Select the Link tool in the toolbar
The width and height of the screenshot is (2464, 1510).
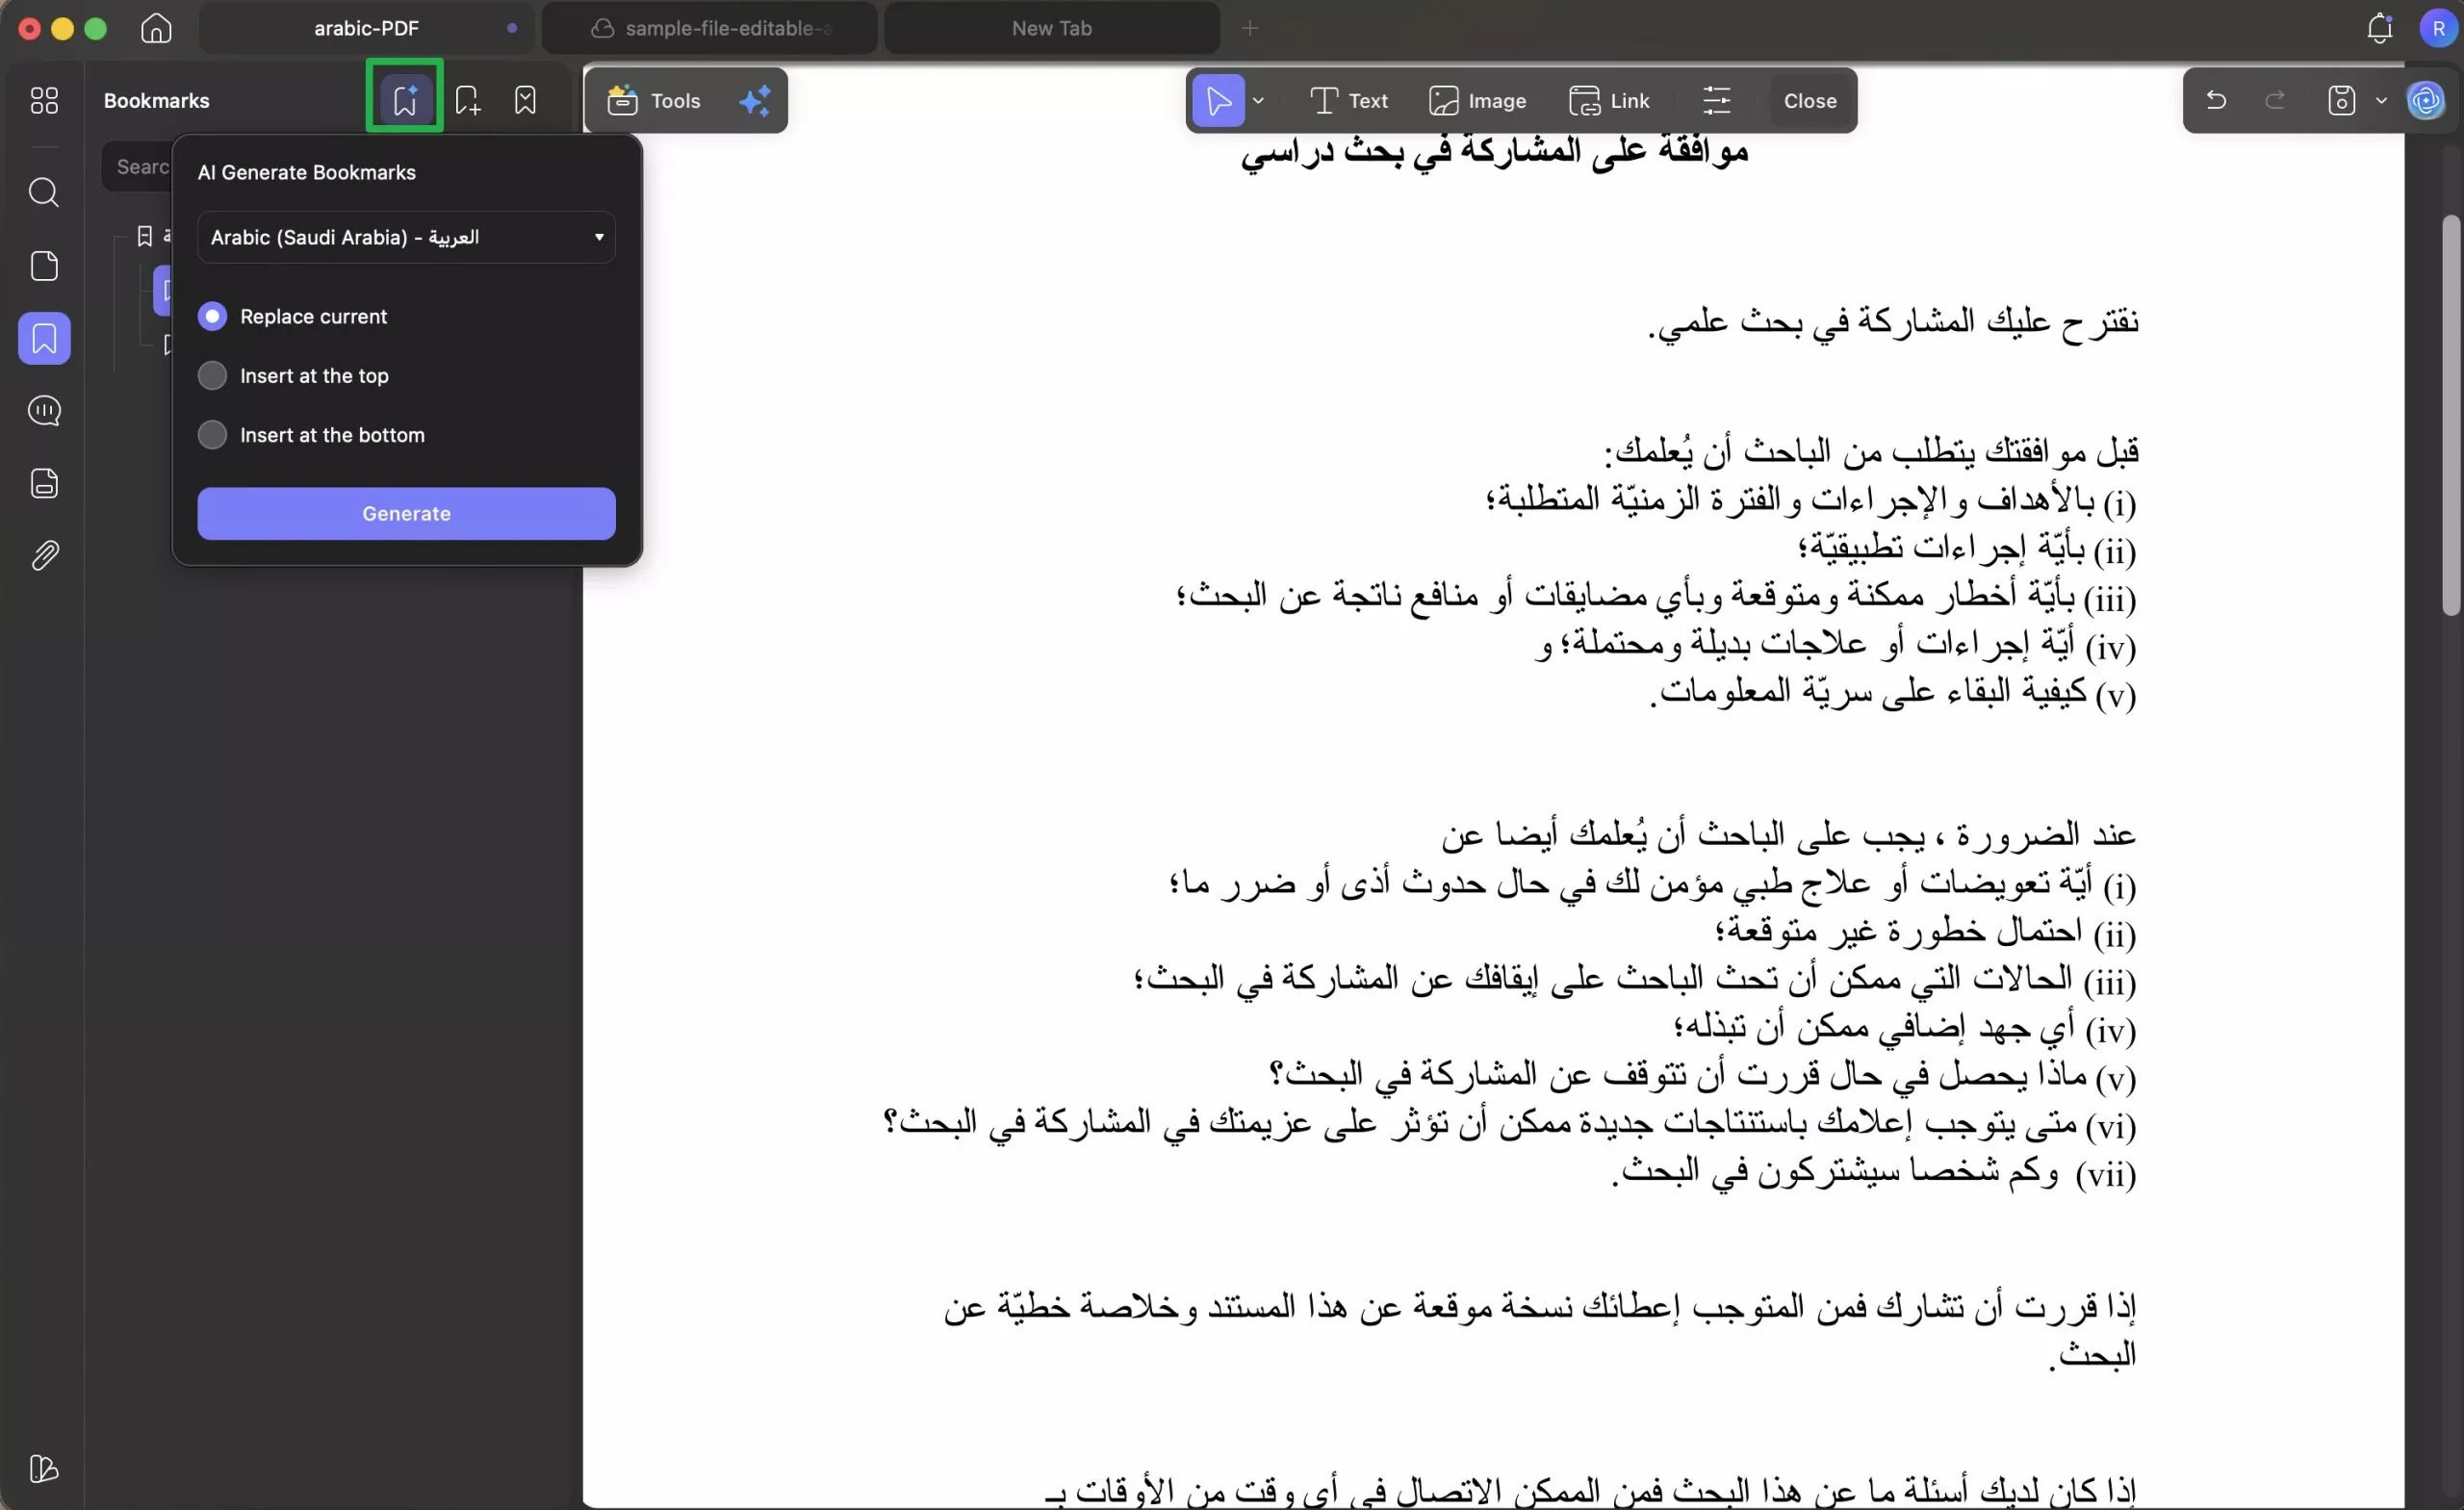coord(1608,100)
